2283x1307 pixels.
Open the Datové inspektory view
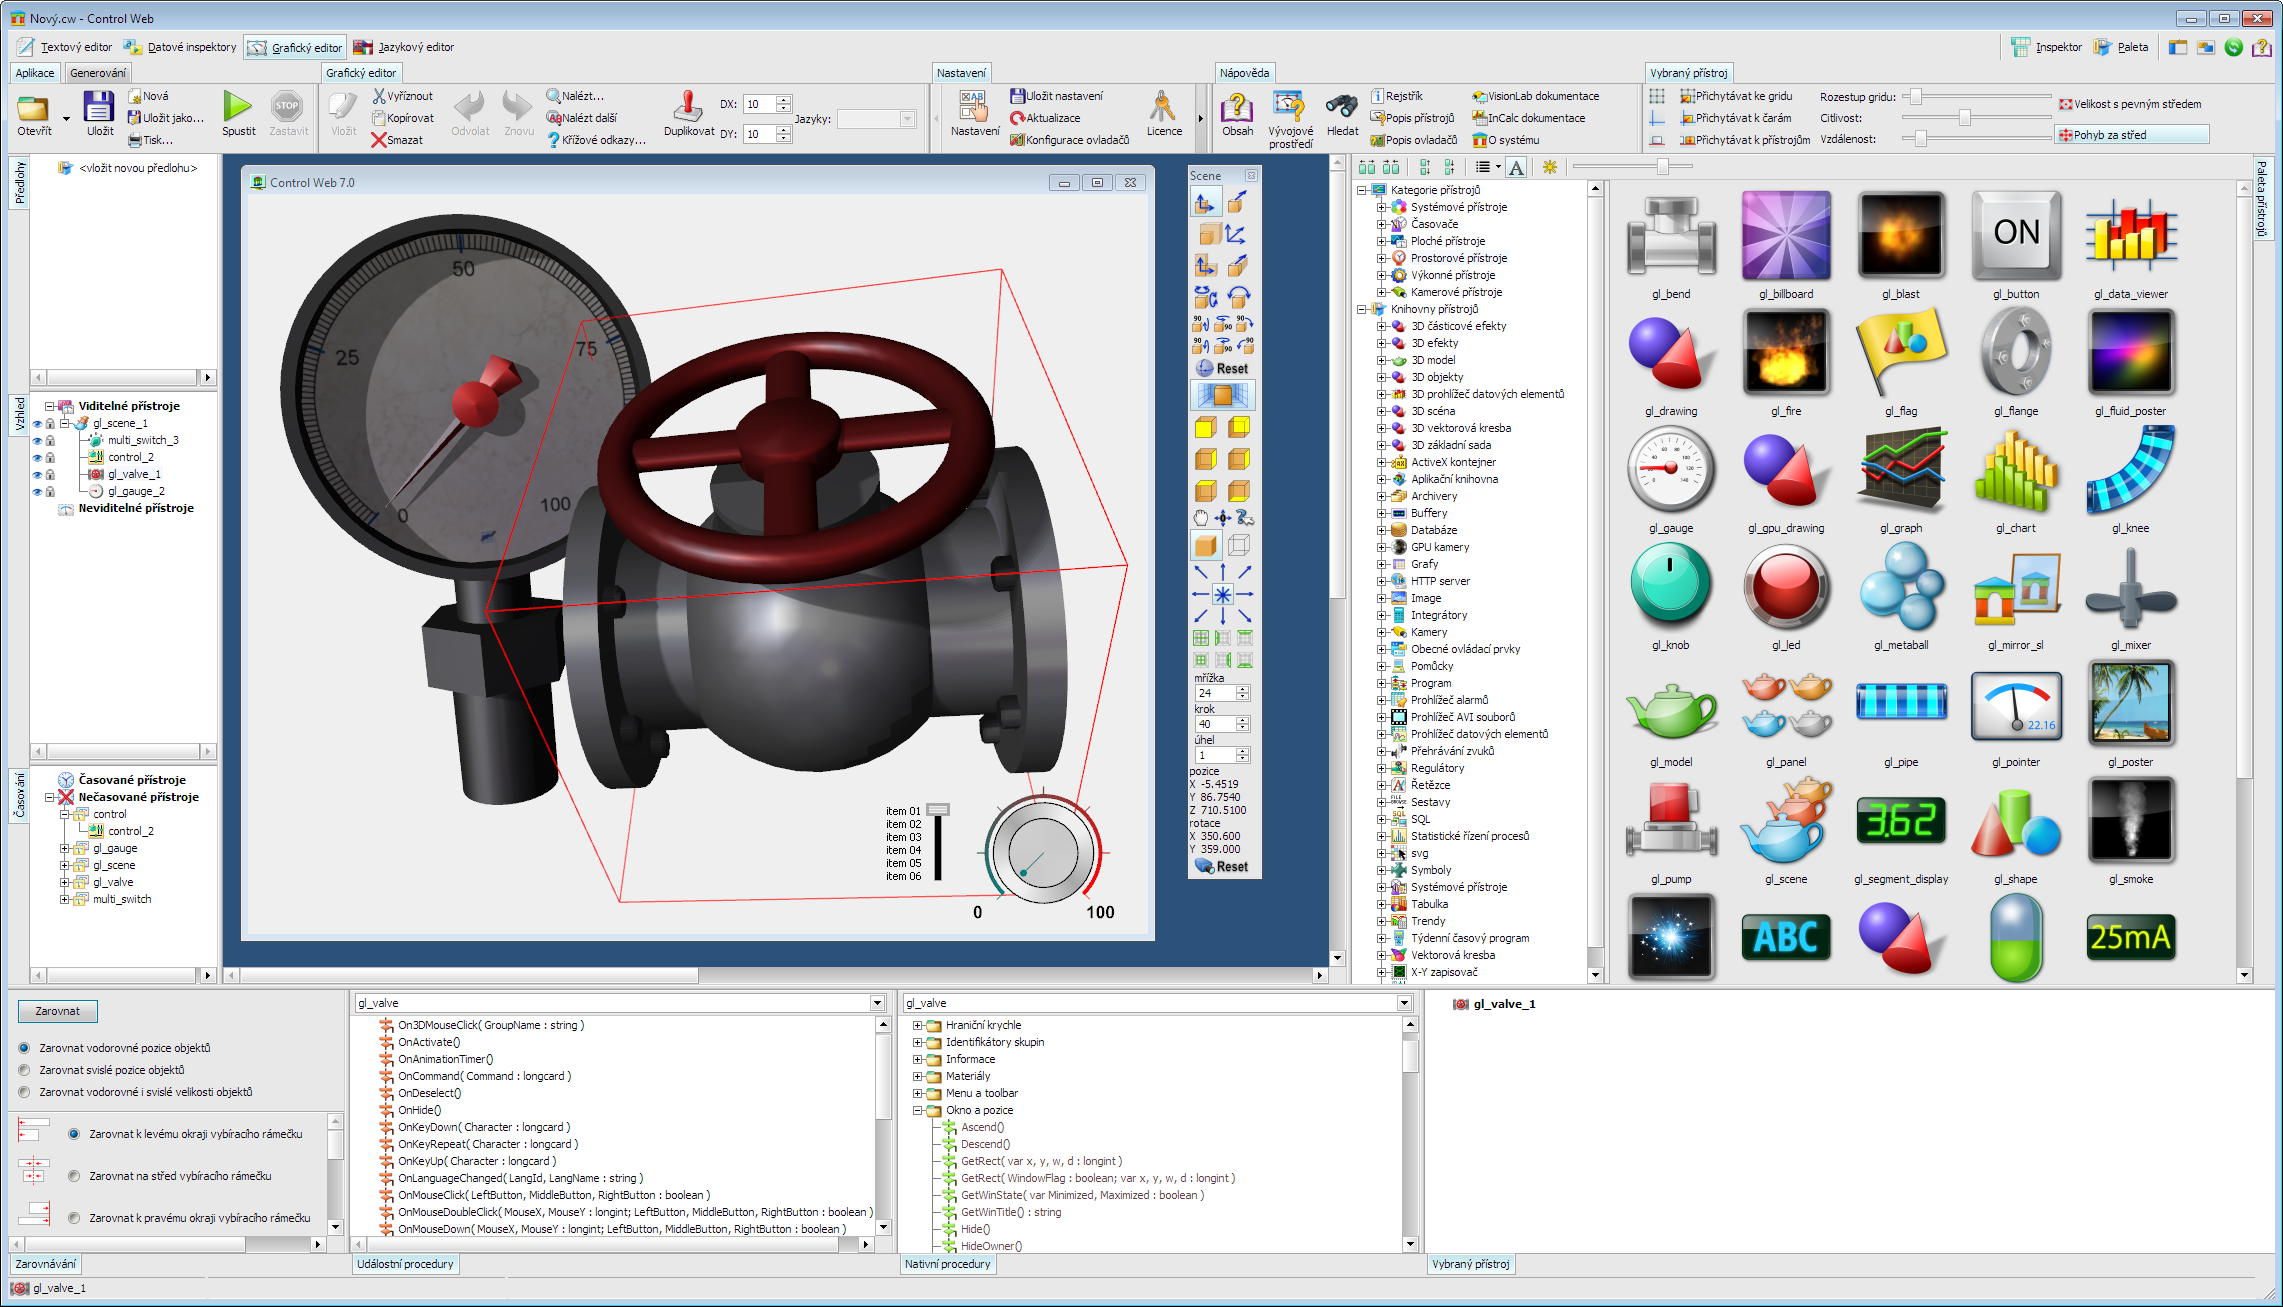181,47
